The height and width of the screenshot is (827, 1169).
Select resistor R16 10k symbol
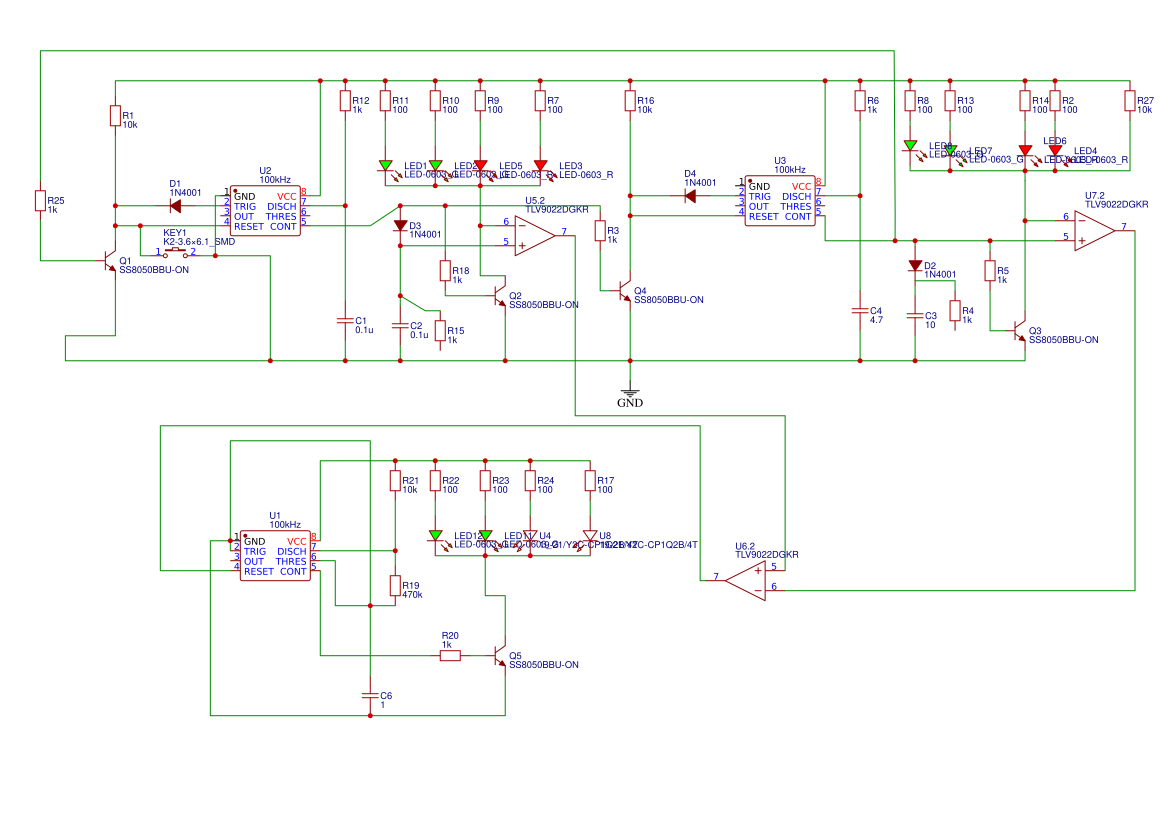point(630,101)
